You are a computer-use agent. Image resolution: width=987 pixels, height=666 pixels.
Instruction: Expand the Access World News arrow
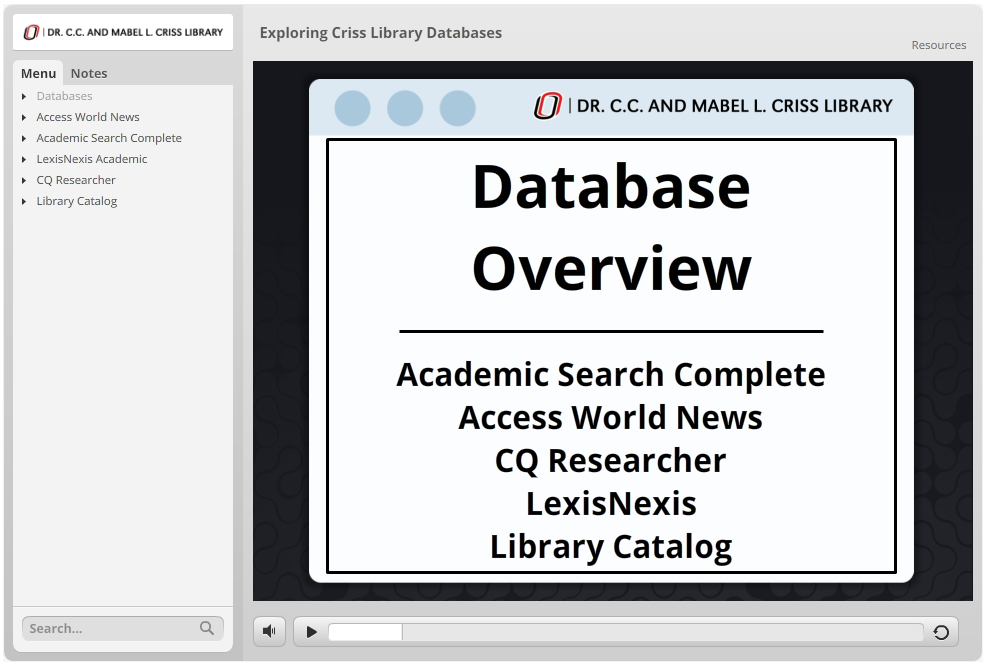click(24, 117)
